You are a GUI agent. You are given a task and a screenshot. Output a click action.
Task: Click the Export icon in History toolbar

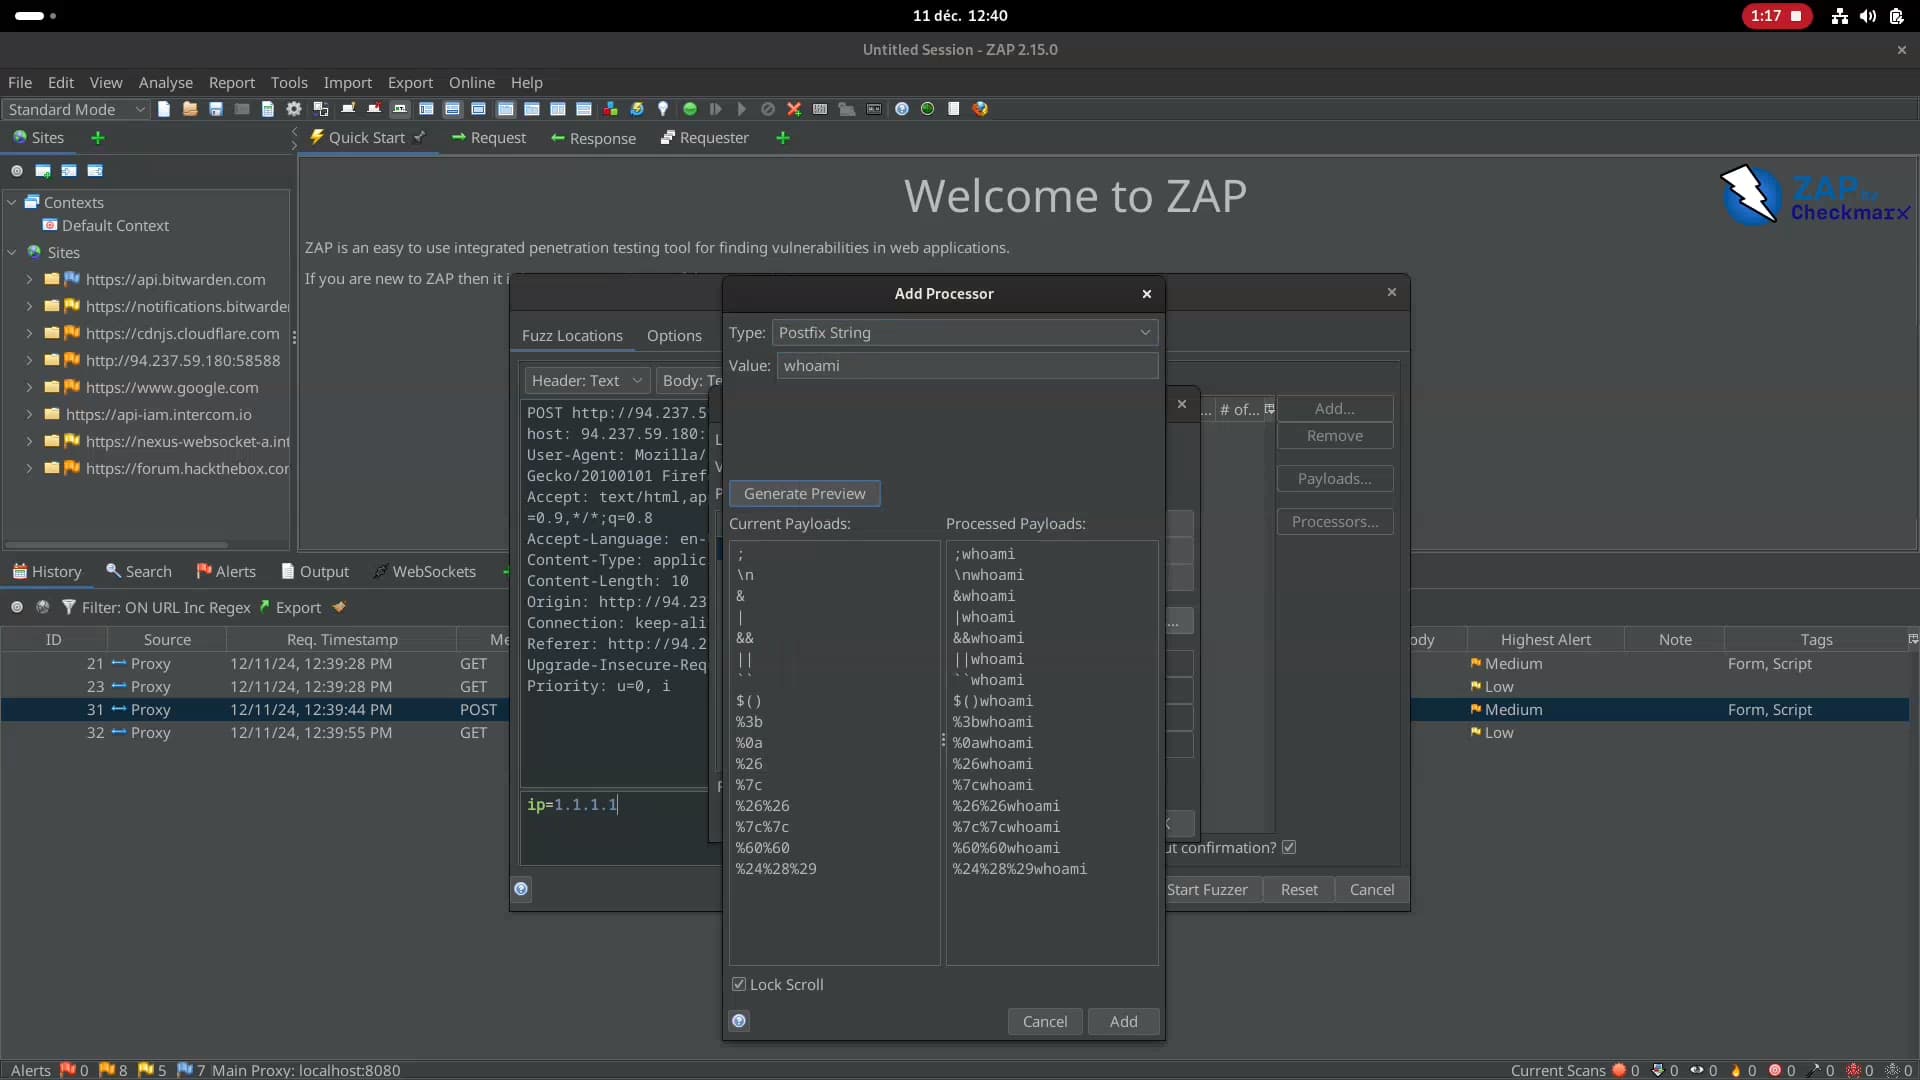pyautogui.click(x=288, y=607)
